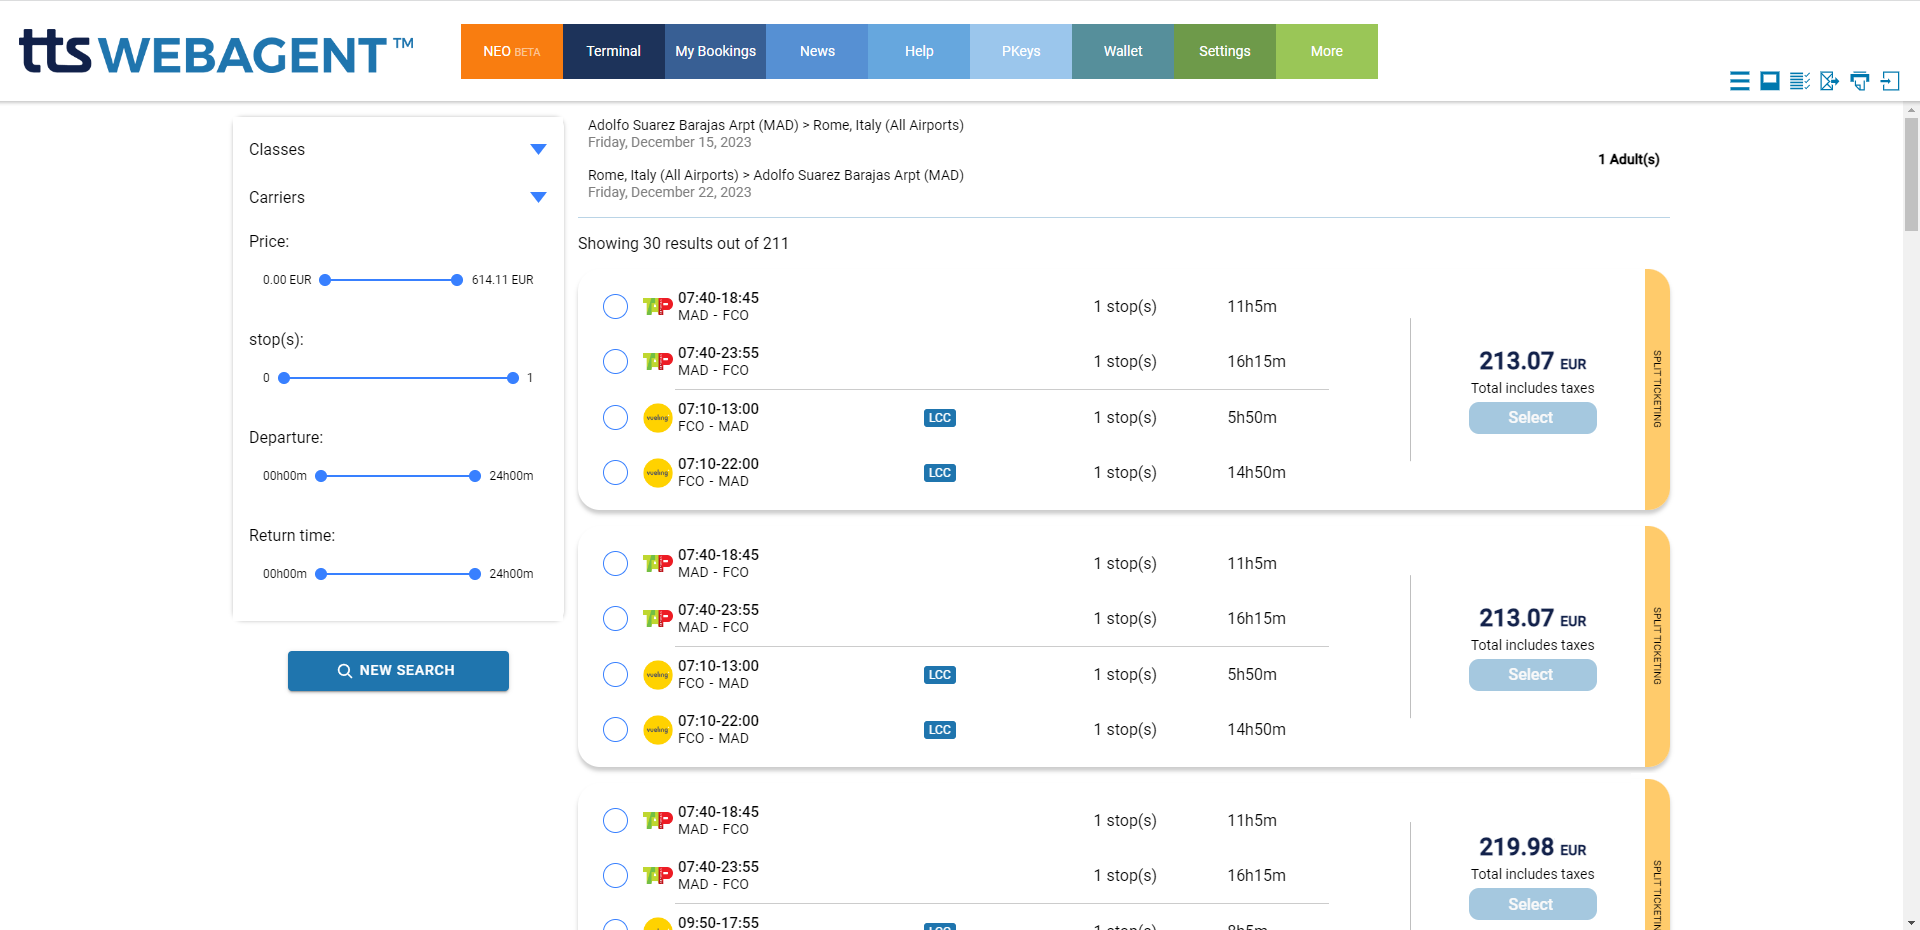Click the NEW SEARCH button
The image size is (1920, 930).
(397, 670)
